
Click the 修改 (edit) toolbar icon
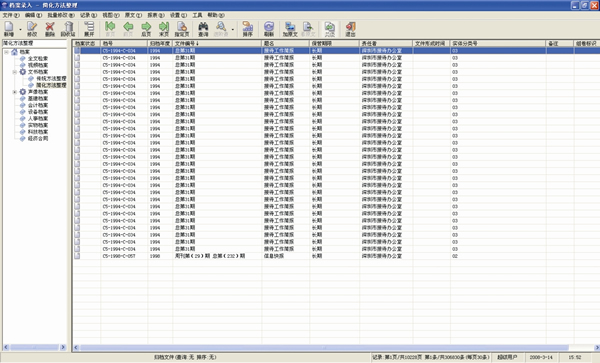tap(32, 28)
